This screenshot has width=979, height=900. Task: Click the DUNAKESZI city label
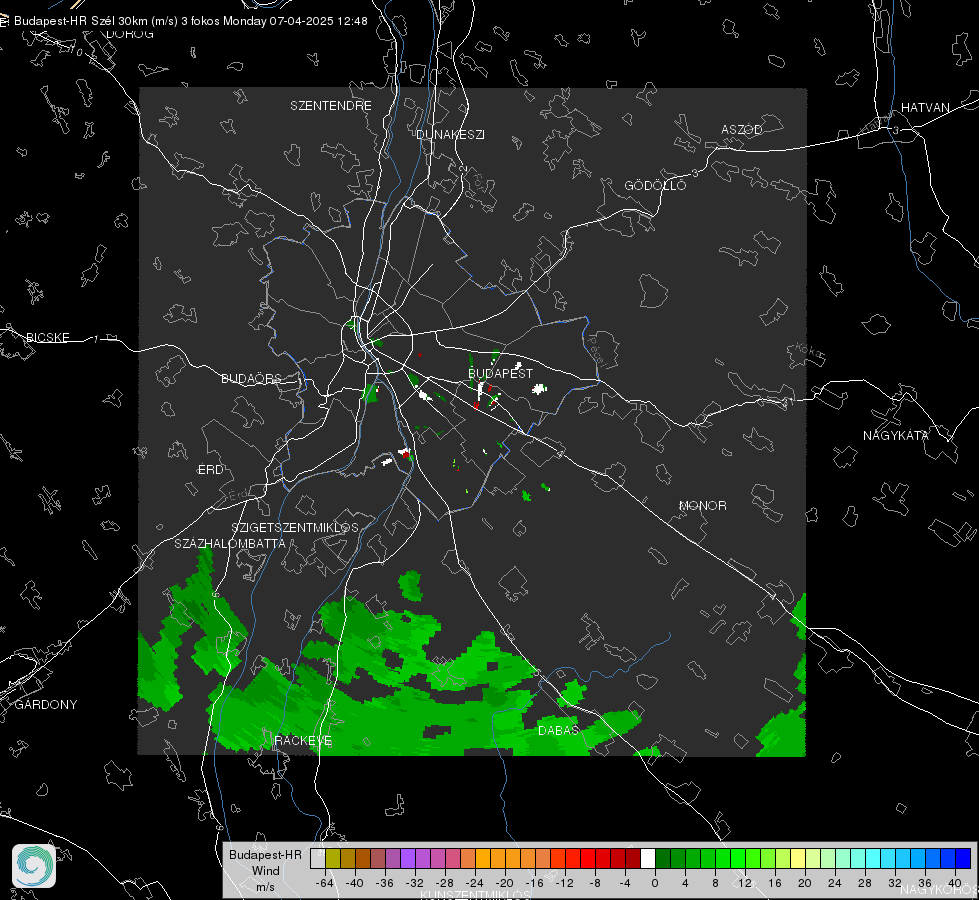coord(450,134)
